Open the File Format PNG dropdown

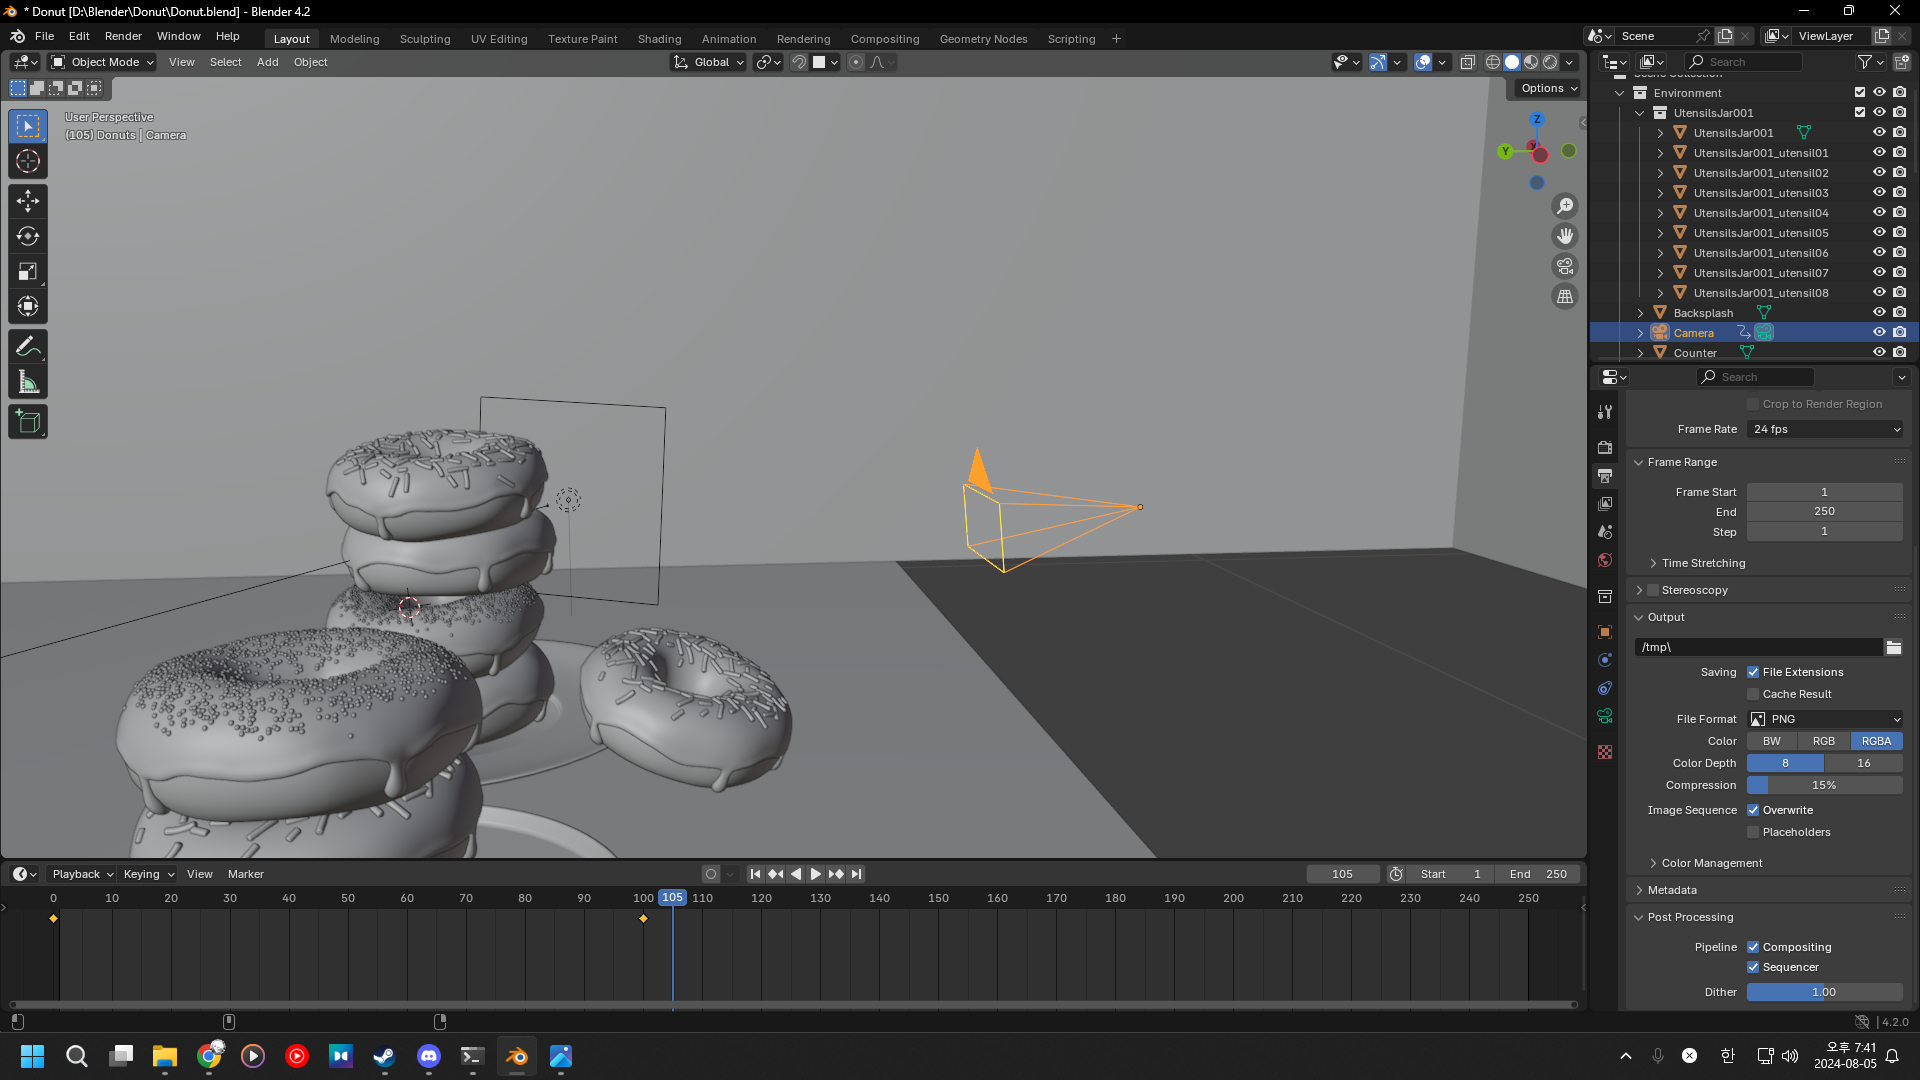pos(1825,719)
